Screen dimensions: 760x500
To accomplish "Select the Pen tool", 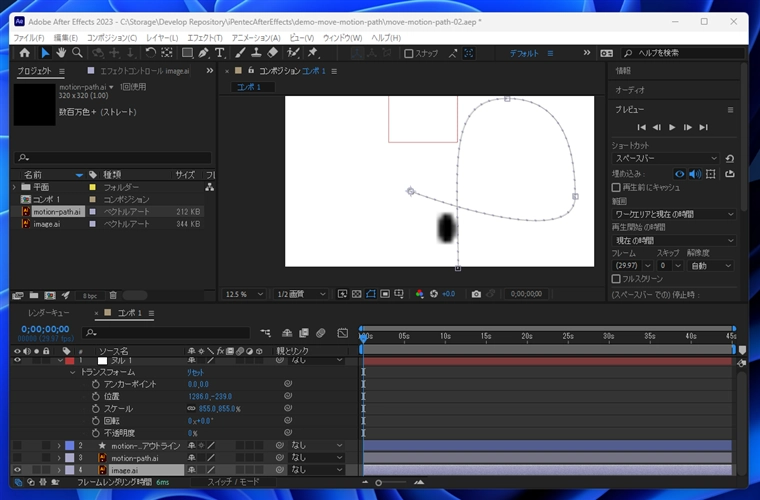I will 204,53.
